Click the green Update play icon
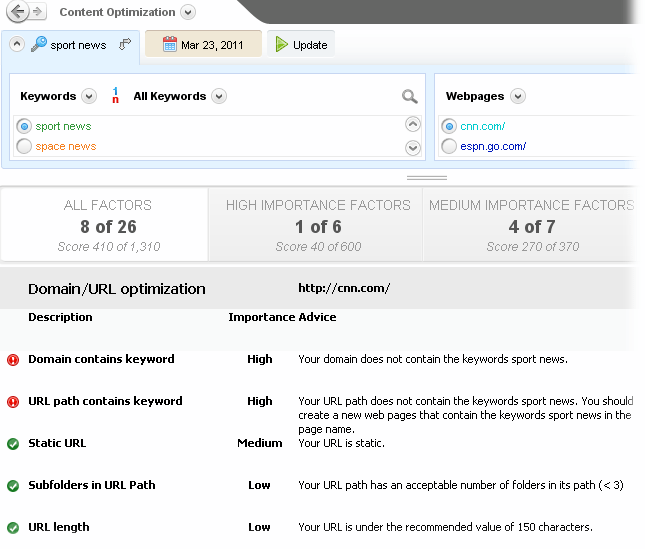 point(282,44)
